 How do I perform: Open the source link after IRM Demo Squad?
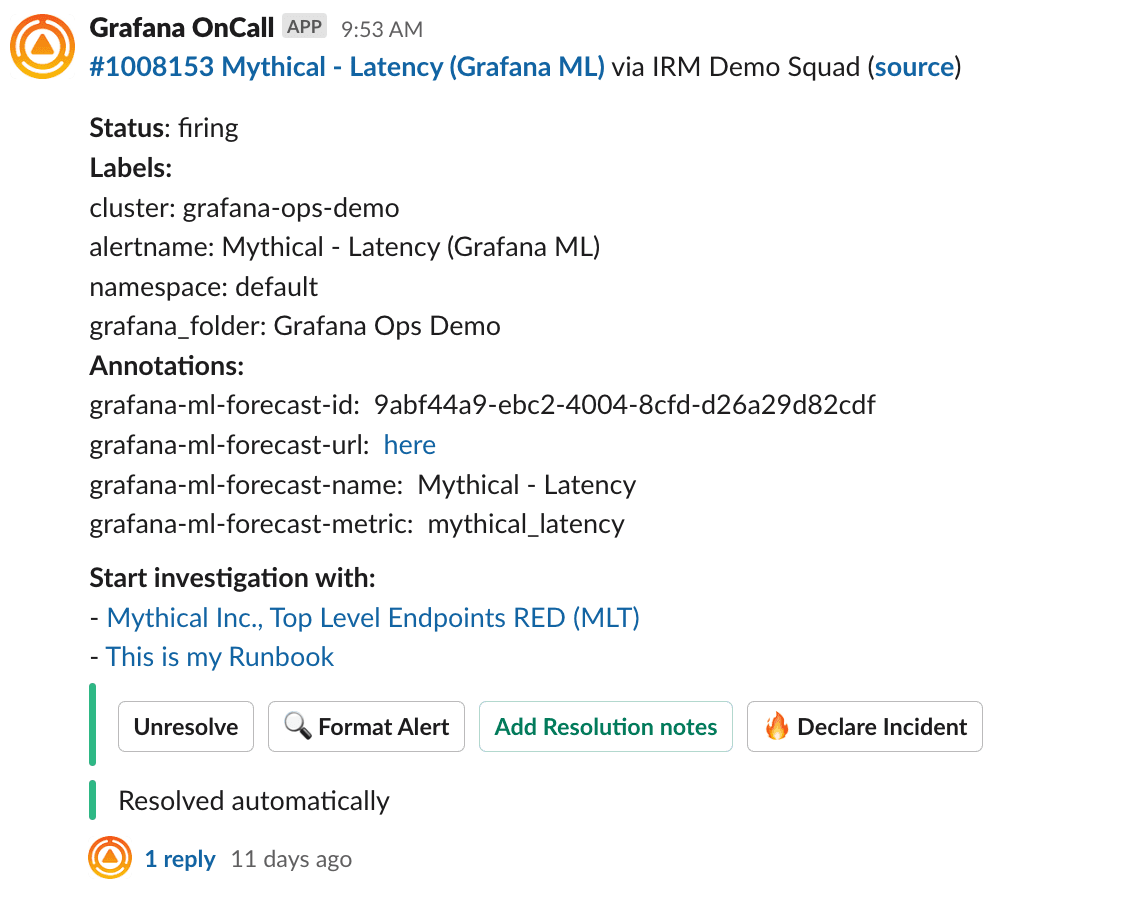tap(914, 66)
